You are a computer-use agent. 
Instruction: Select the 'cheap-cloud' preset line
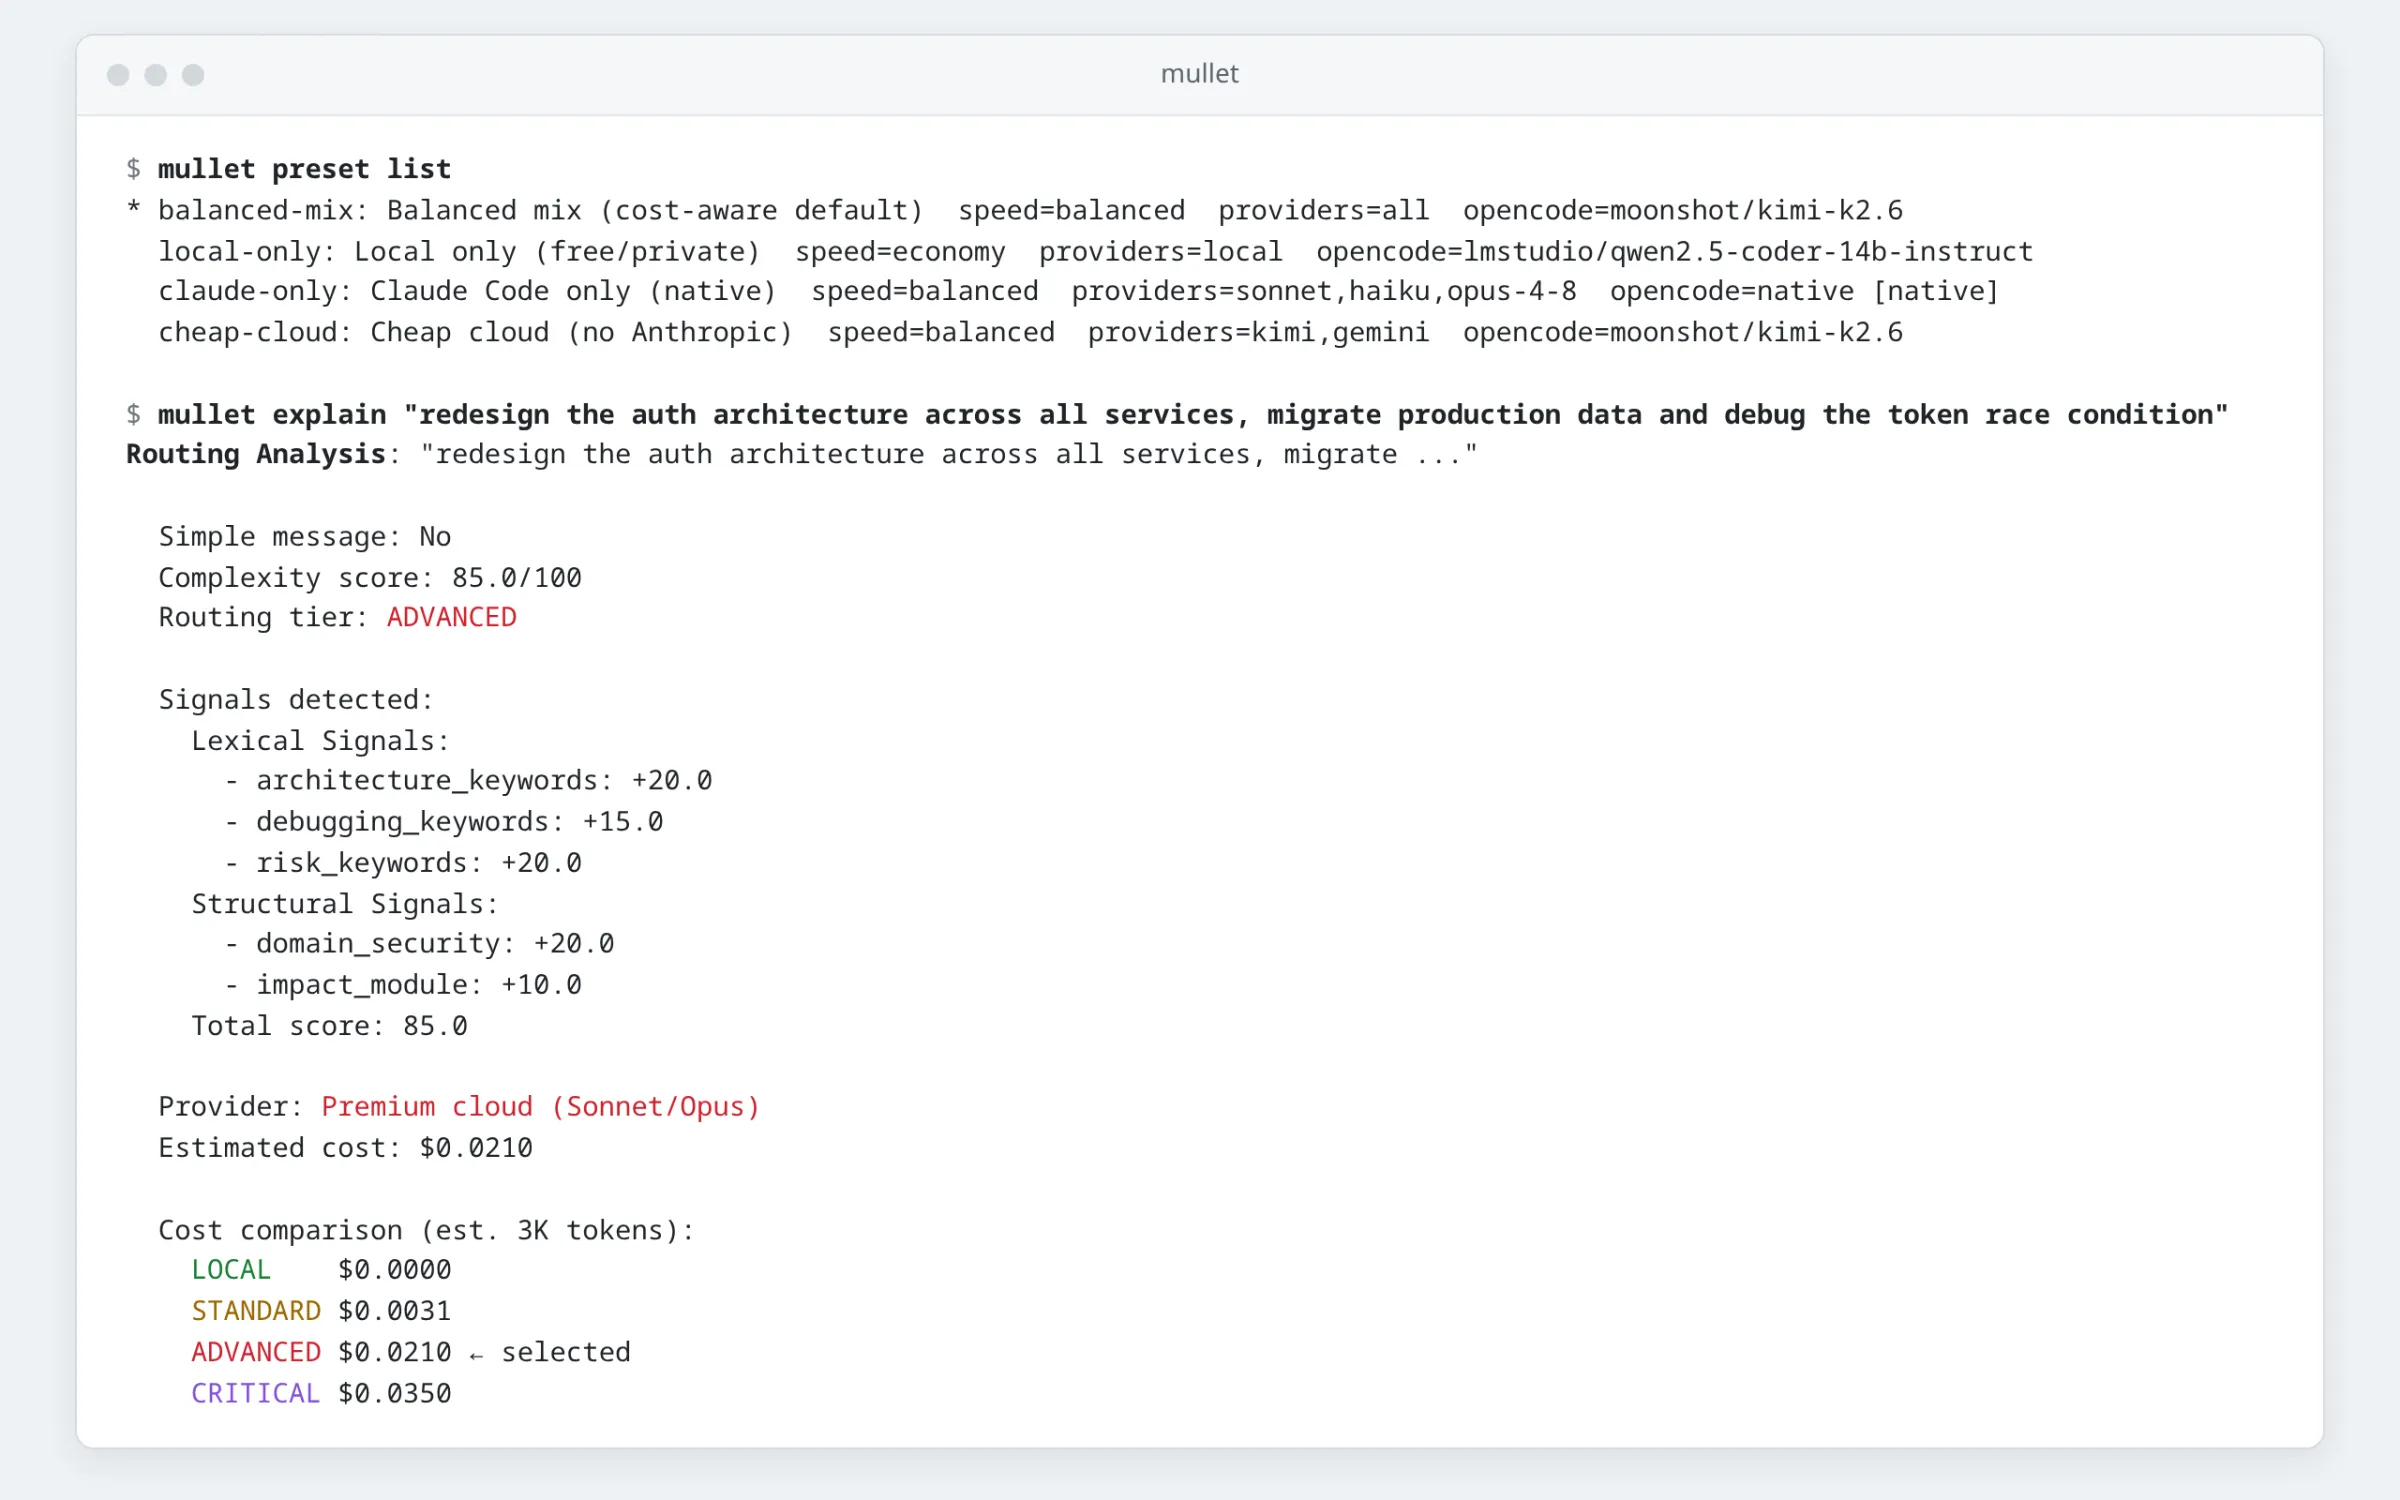click(1030, 332)
